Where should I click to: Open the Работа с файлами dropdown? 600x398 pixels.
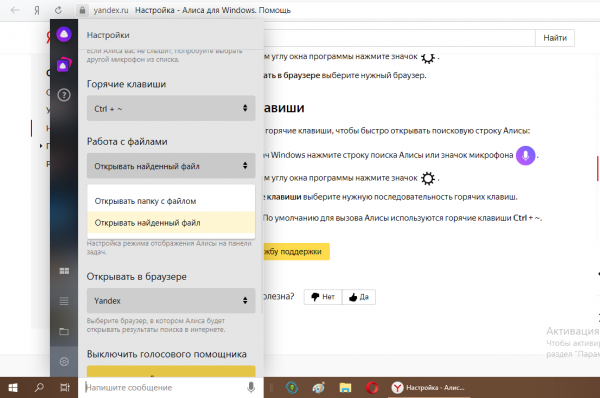pyautogui.click(x=171, y=166)
